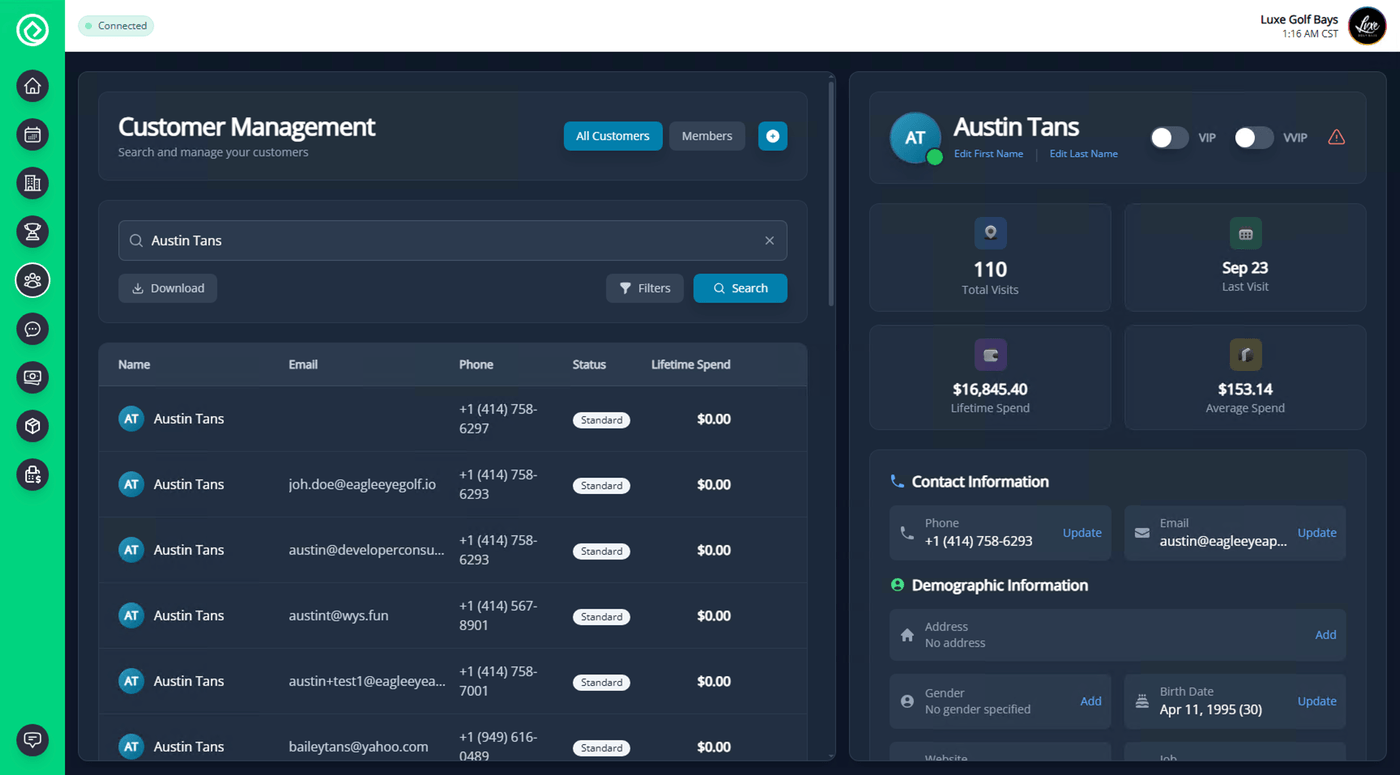Open the Home dashboard from the sidebar
This screenshot has height=775, width=1400.
(x=32, y=86)
